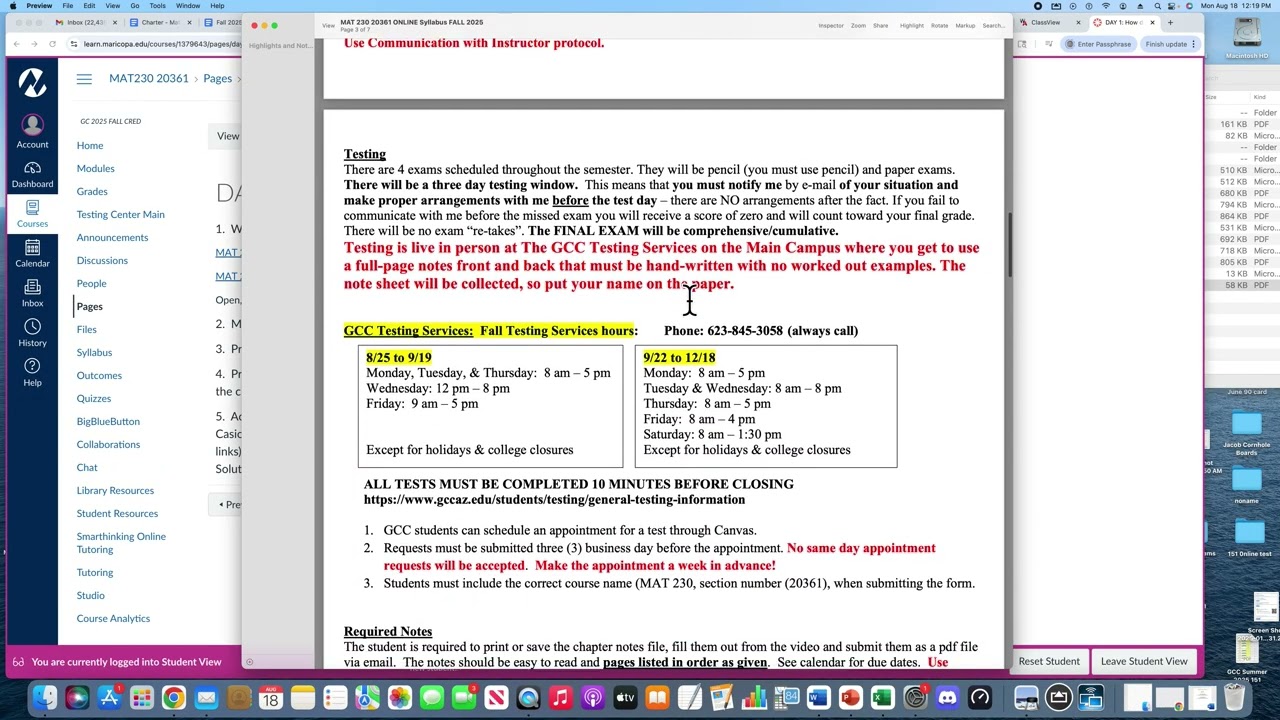Launch PowerPoint from the Dock
The width and height of the screenshot is (1280, 720).
click(850, 698)
